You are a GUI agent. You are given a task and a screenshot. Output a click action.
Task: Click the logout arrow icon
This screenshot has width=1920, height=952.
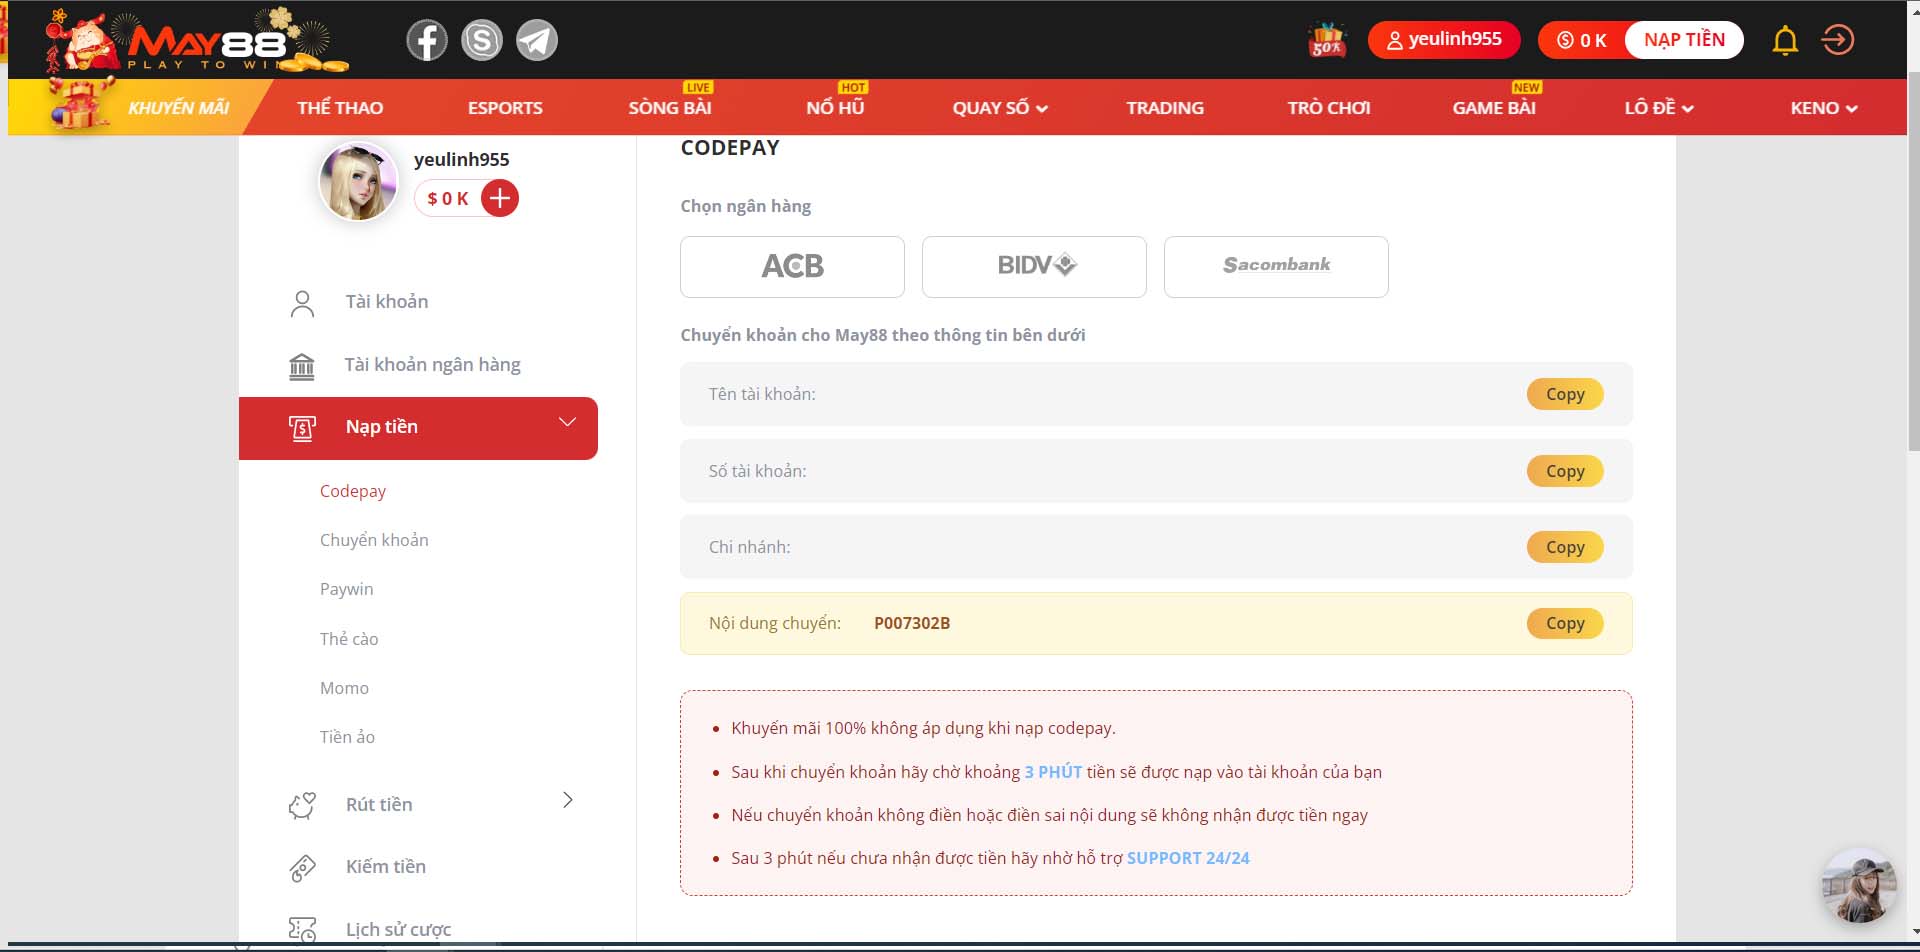point(1838,40)
